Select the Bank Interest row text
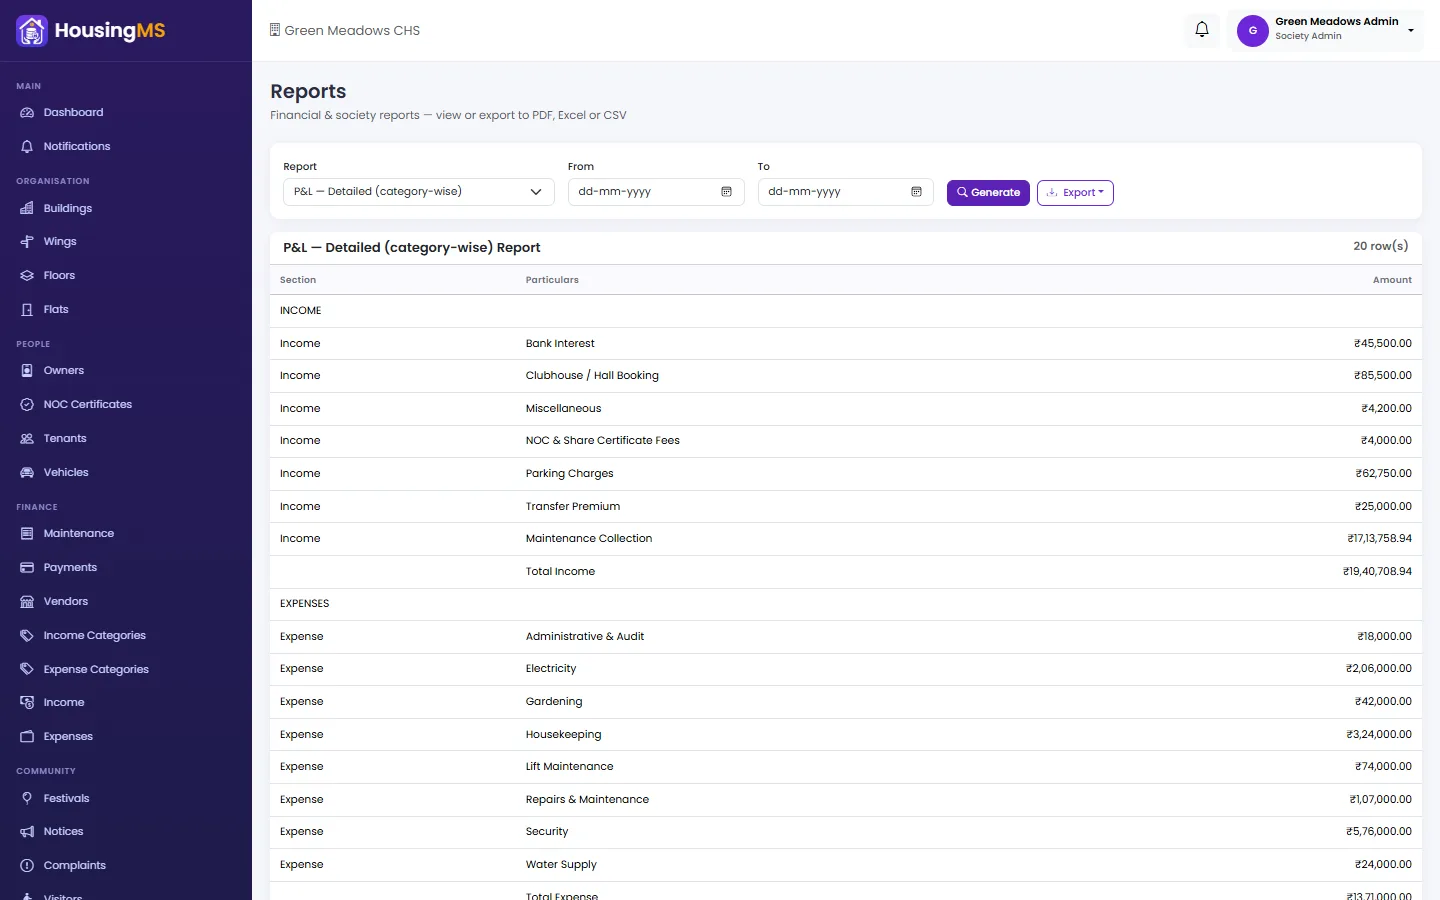Viewport: 1440px width, 900px height. (x=560, y=344)
